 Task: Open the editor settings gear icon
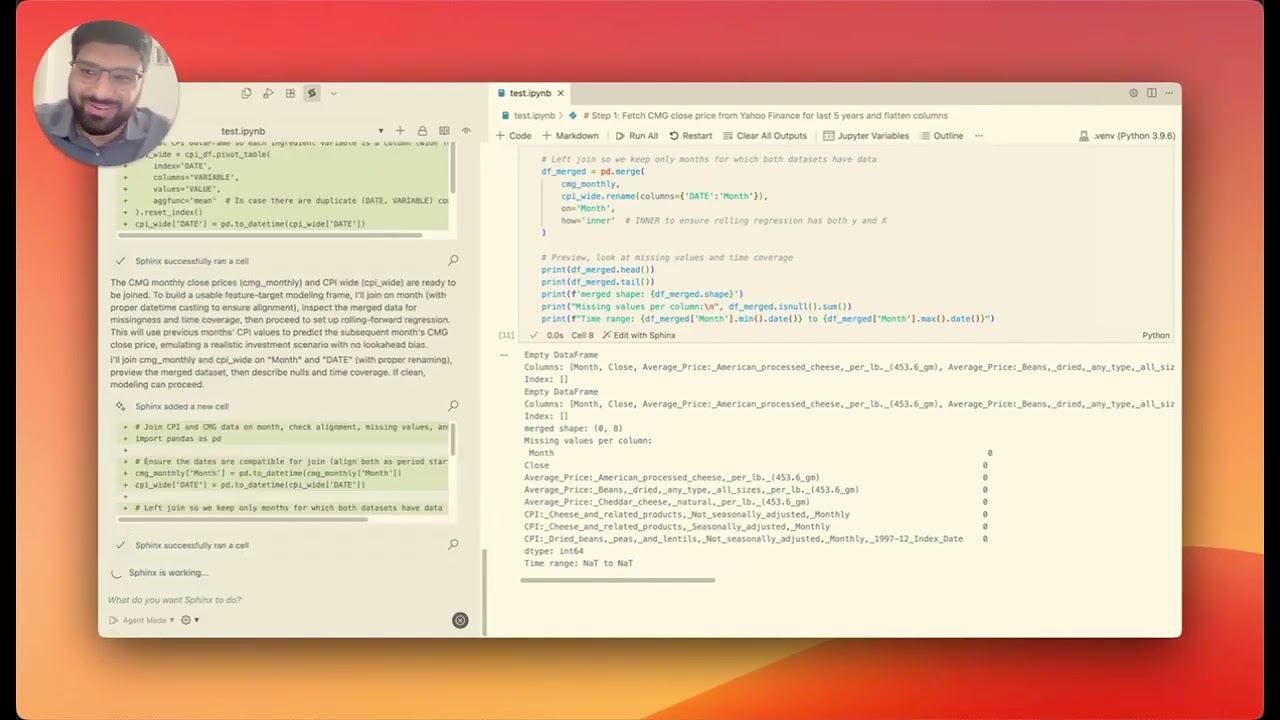point(1133,93)
